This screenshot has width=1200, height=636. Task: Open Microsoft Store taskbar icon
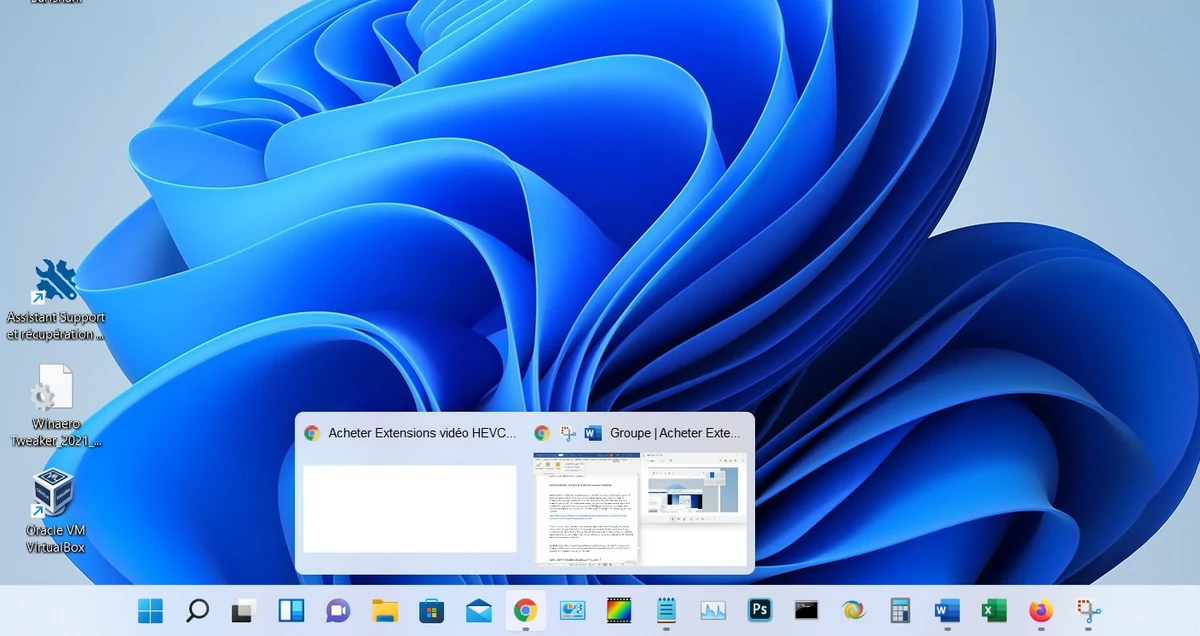tap(431, 610)
